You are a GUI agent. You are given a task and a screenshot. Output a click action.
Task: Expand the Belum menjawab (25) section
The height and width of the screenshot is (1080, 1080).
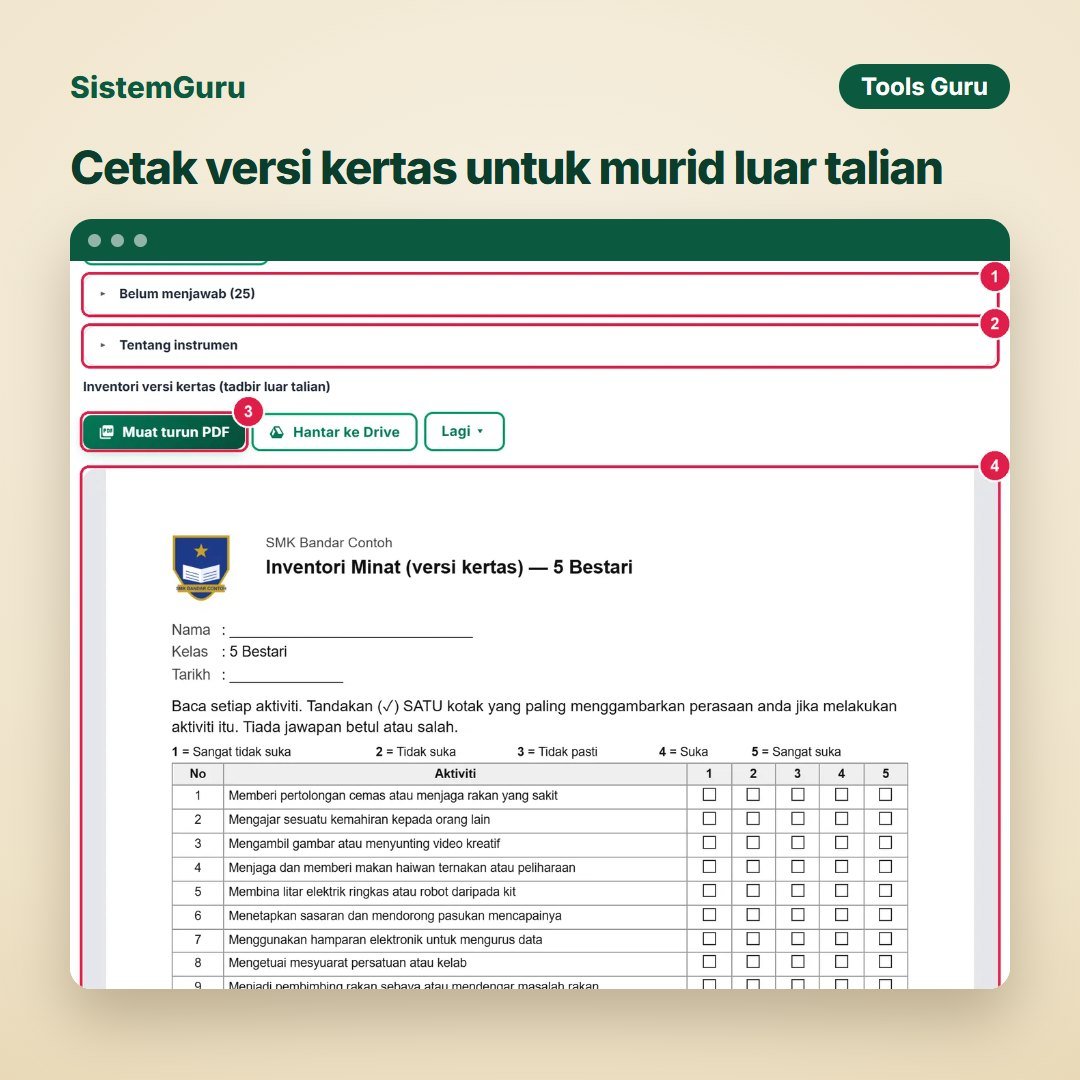[540, 294]
